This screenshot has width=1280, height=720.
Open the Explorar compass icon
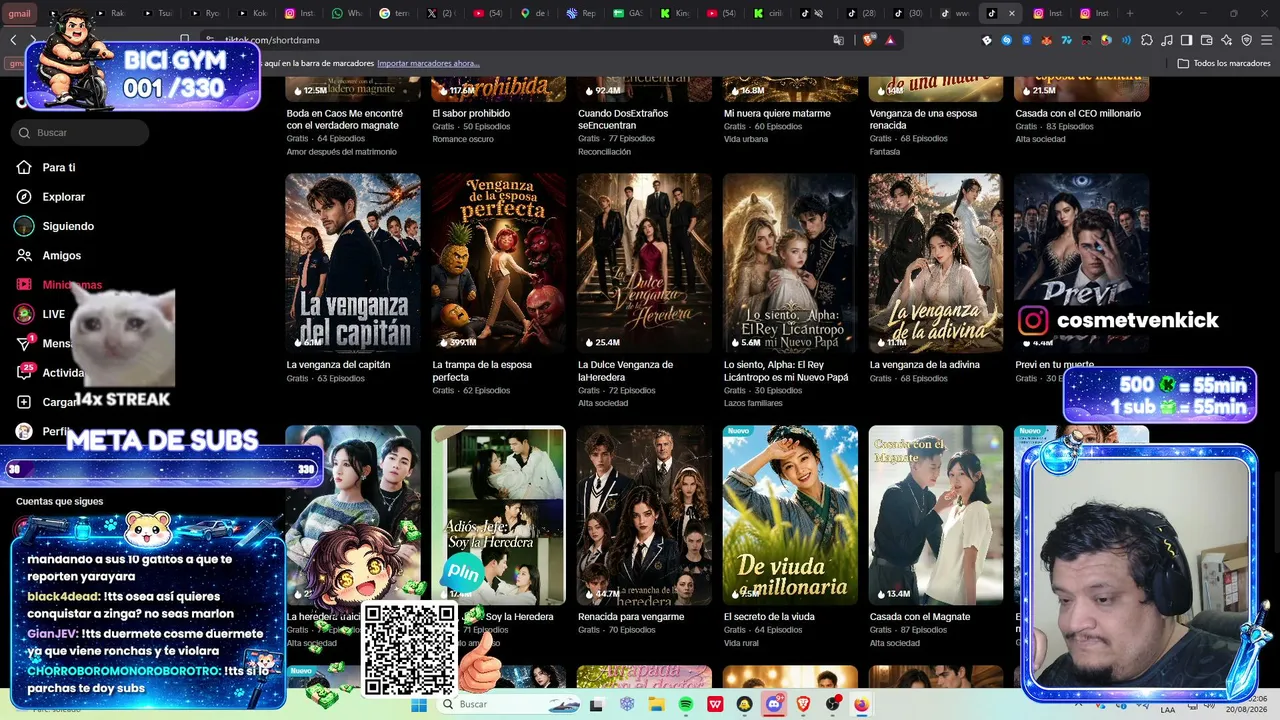(x=24, y=197)
